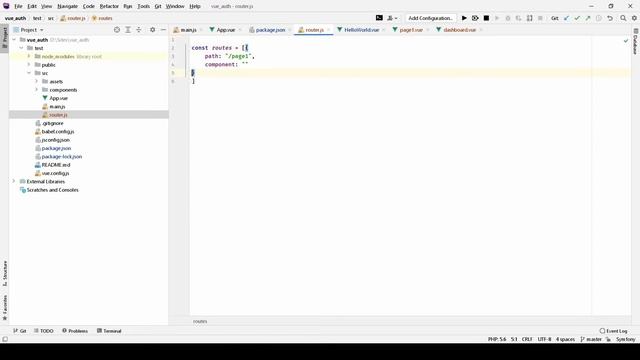Expand the node_modules folder

29,56
